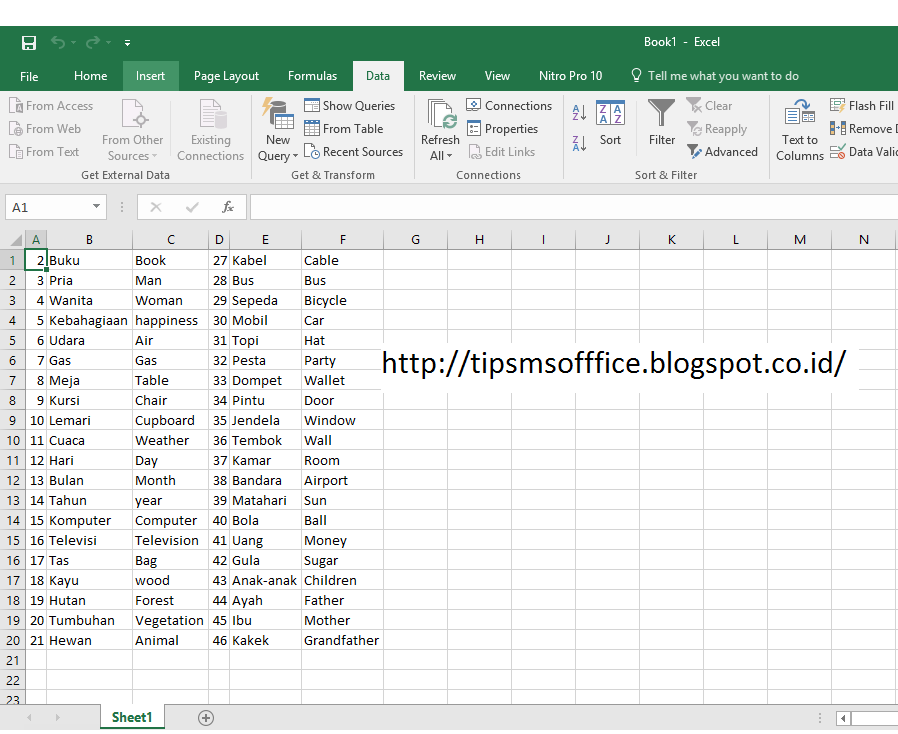
Task: Sort data A to Z
Action: [578, 112]
